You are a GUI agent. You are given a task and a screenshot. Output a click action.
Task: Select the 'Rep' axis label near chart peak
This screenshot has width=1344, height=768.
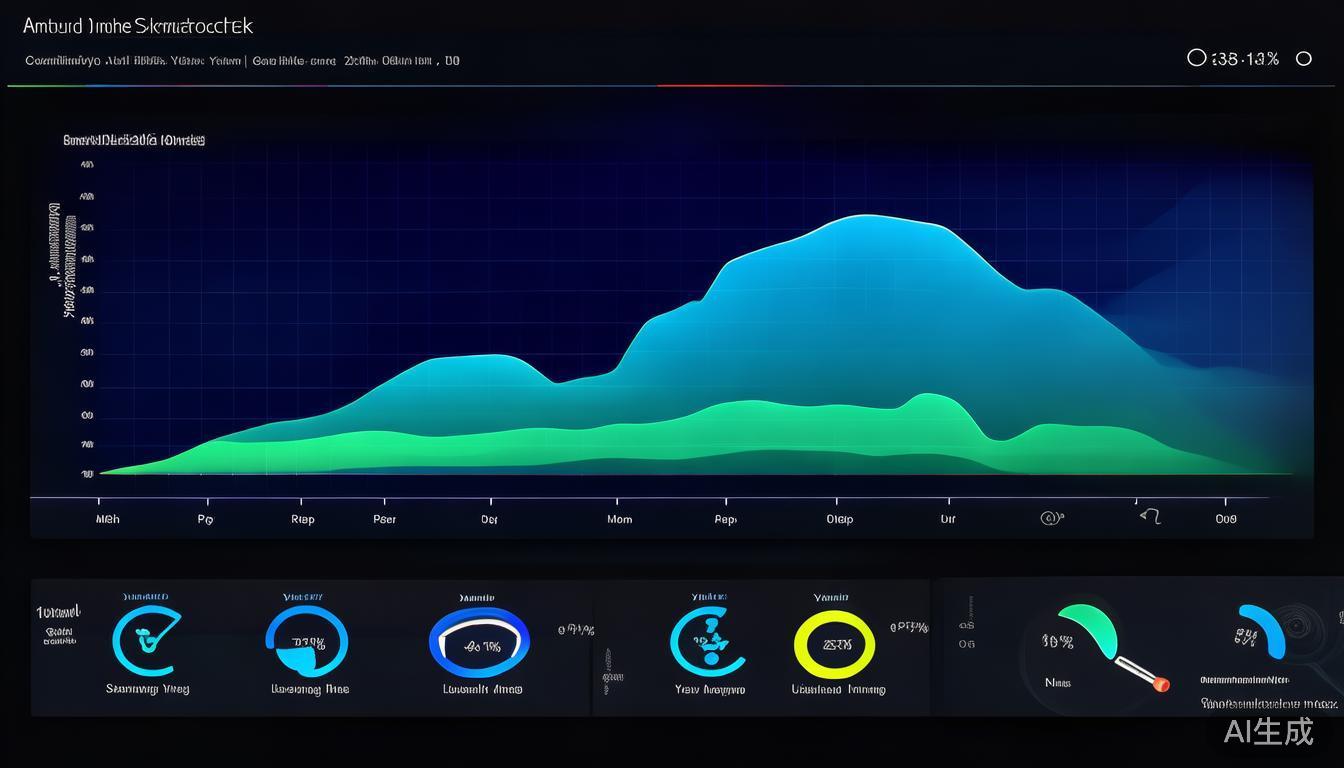726,520
